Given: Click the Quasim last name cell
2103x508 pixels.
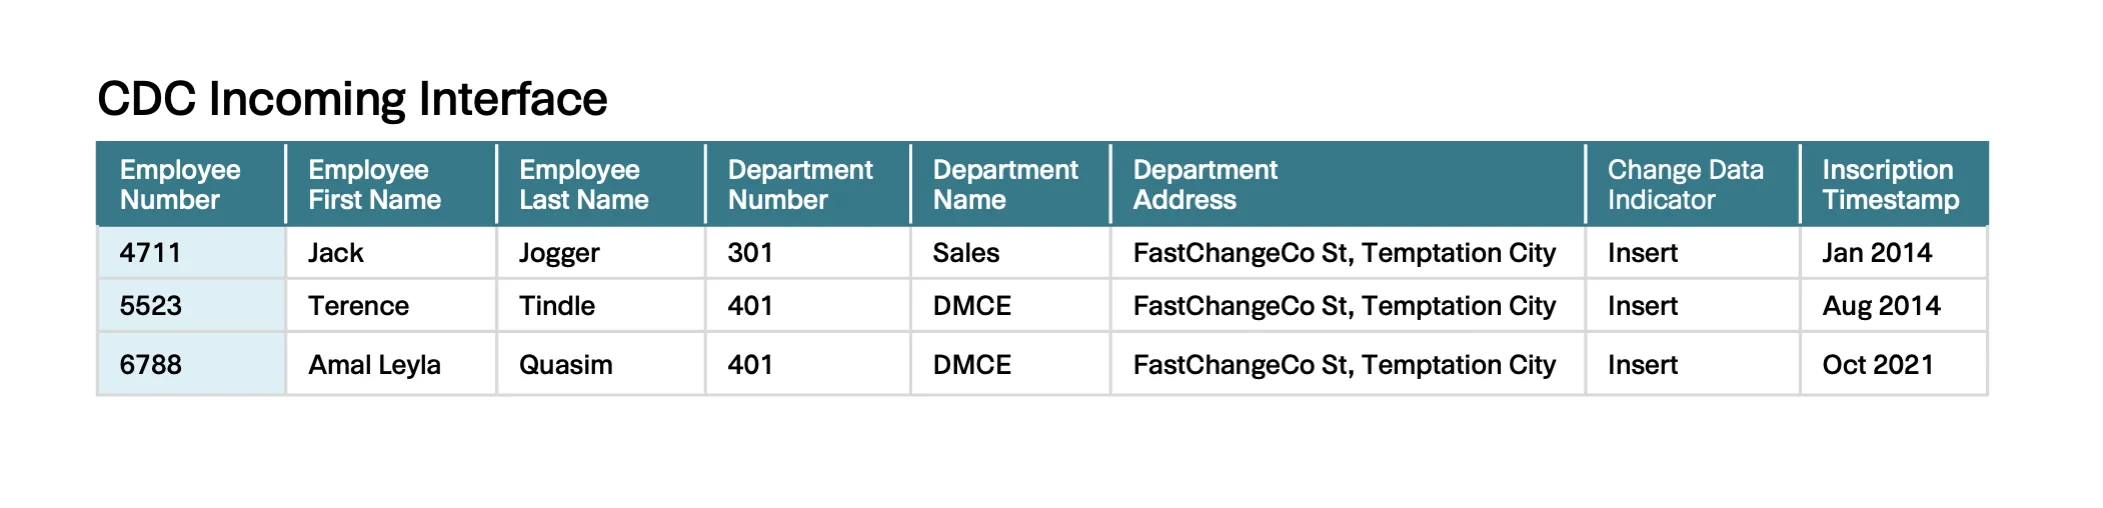Looking at the screenshot, I should 565,365.
